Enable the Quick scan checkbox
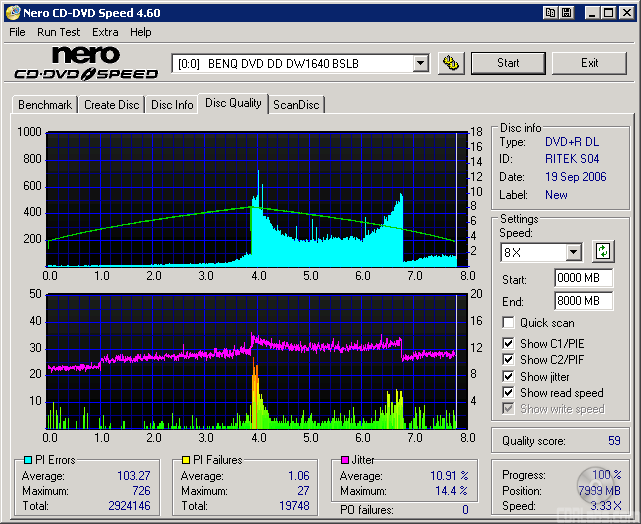The height and width of the screenshot is (524, 641). (x=509, y=323)
